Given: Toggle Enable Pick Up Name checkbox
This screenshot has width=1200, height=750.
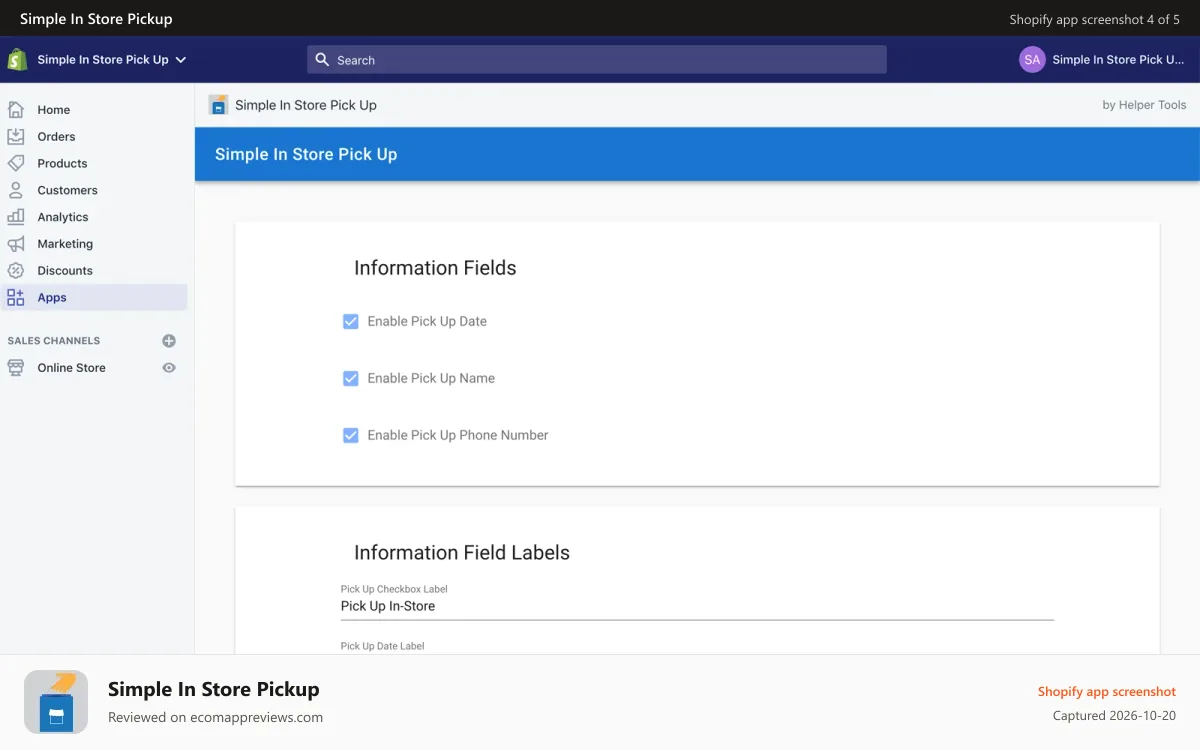Looking at the screenshot, I should click(351, 378).
